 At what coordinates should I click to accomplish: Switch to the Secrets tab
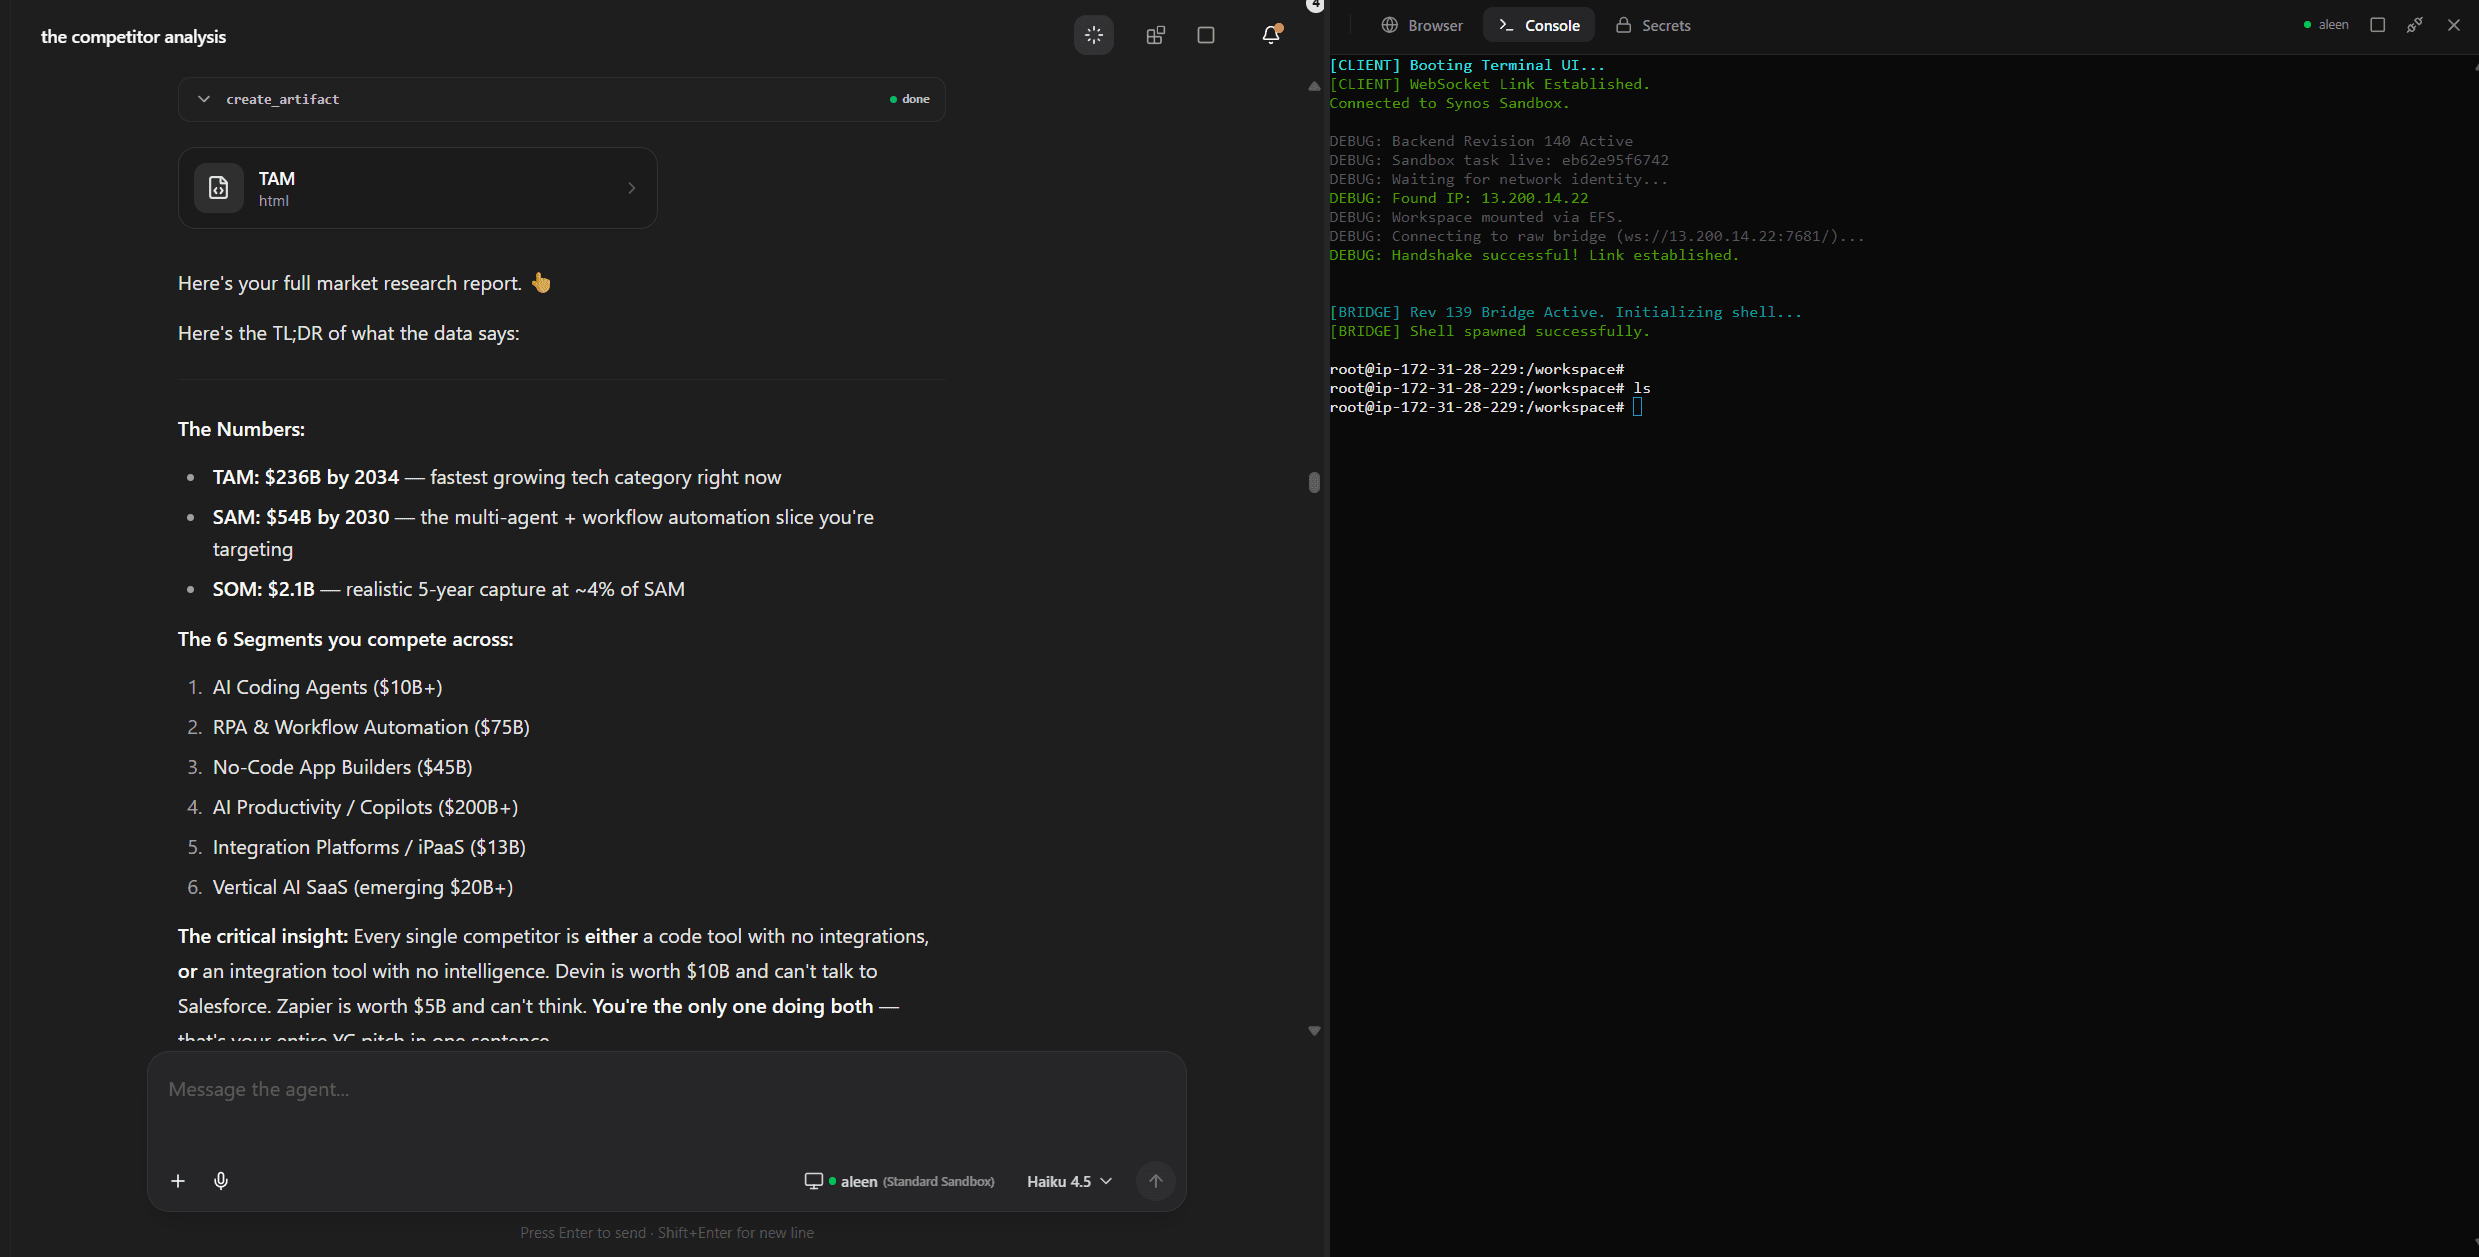1653,25
